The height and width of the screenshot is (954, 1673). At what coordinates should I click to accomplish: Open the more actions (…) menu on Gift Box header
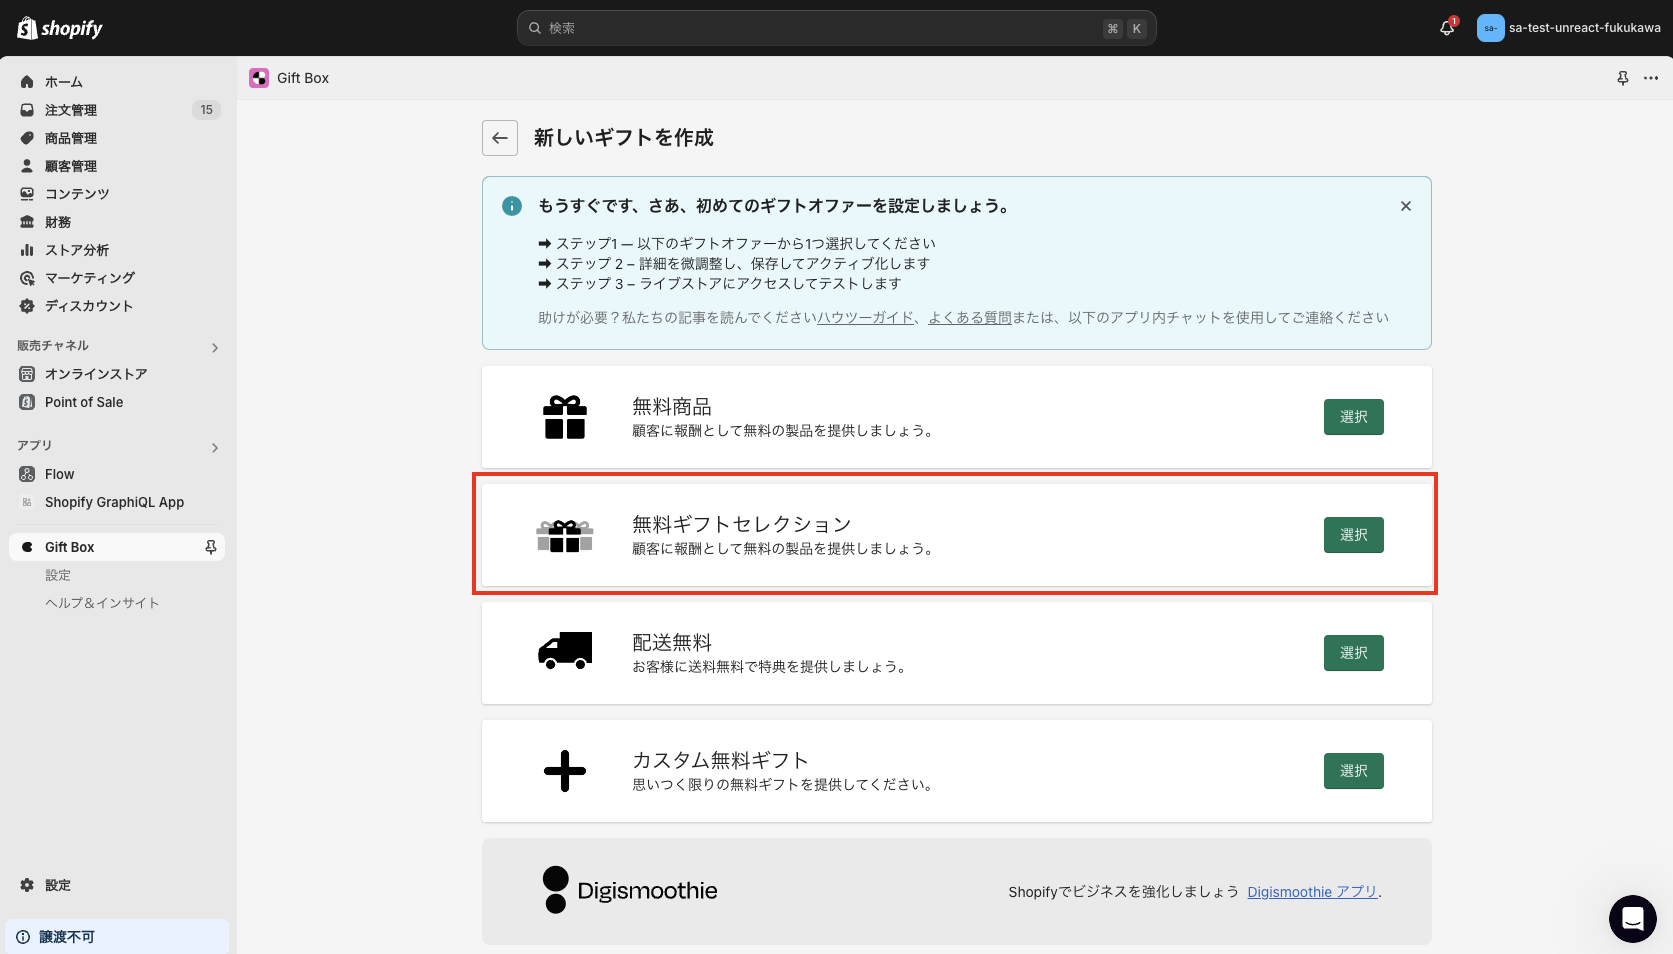[1650, 78]
